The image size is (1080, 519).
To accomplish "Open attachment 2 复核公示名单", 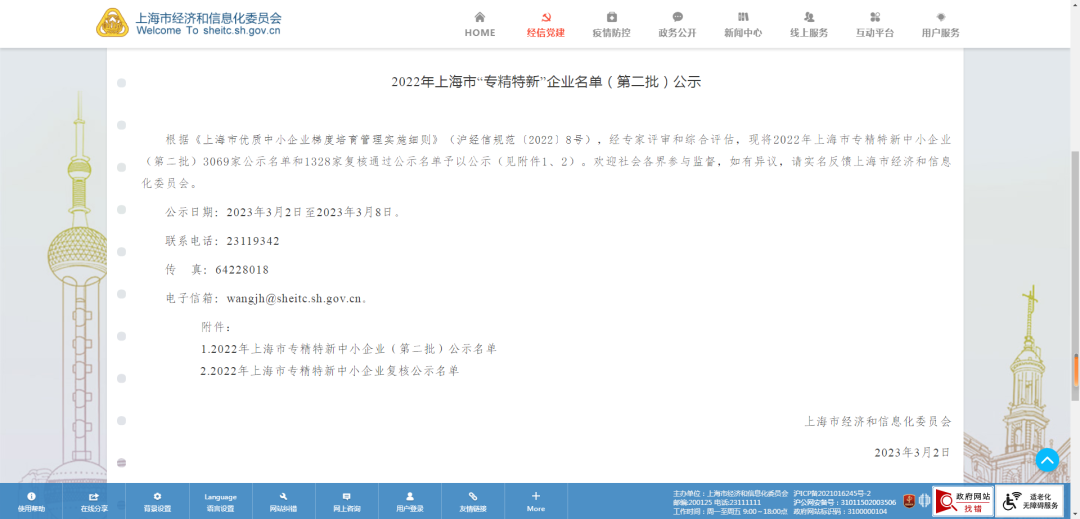I will pyautogui.click(x=330, y=371).
